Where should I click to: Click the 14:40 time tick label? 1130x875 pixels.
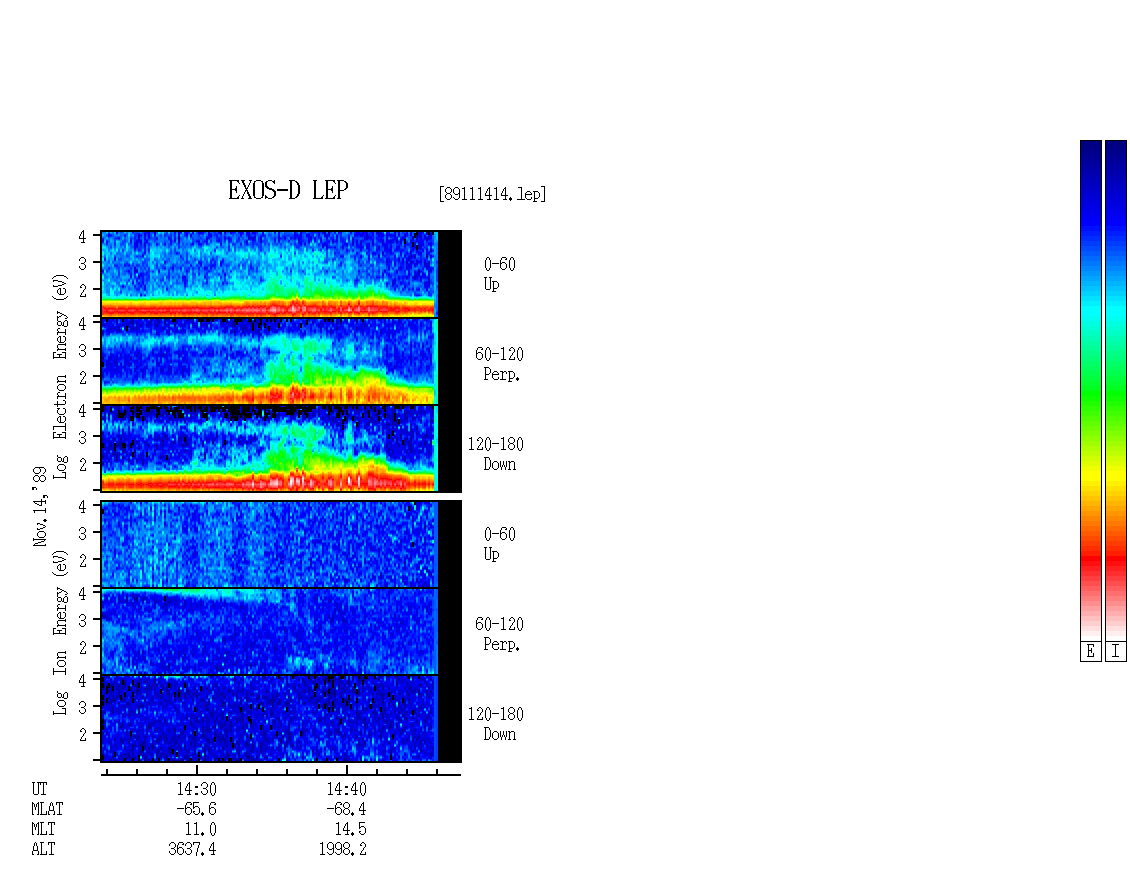[x=347, y=789]
